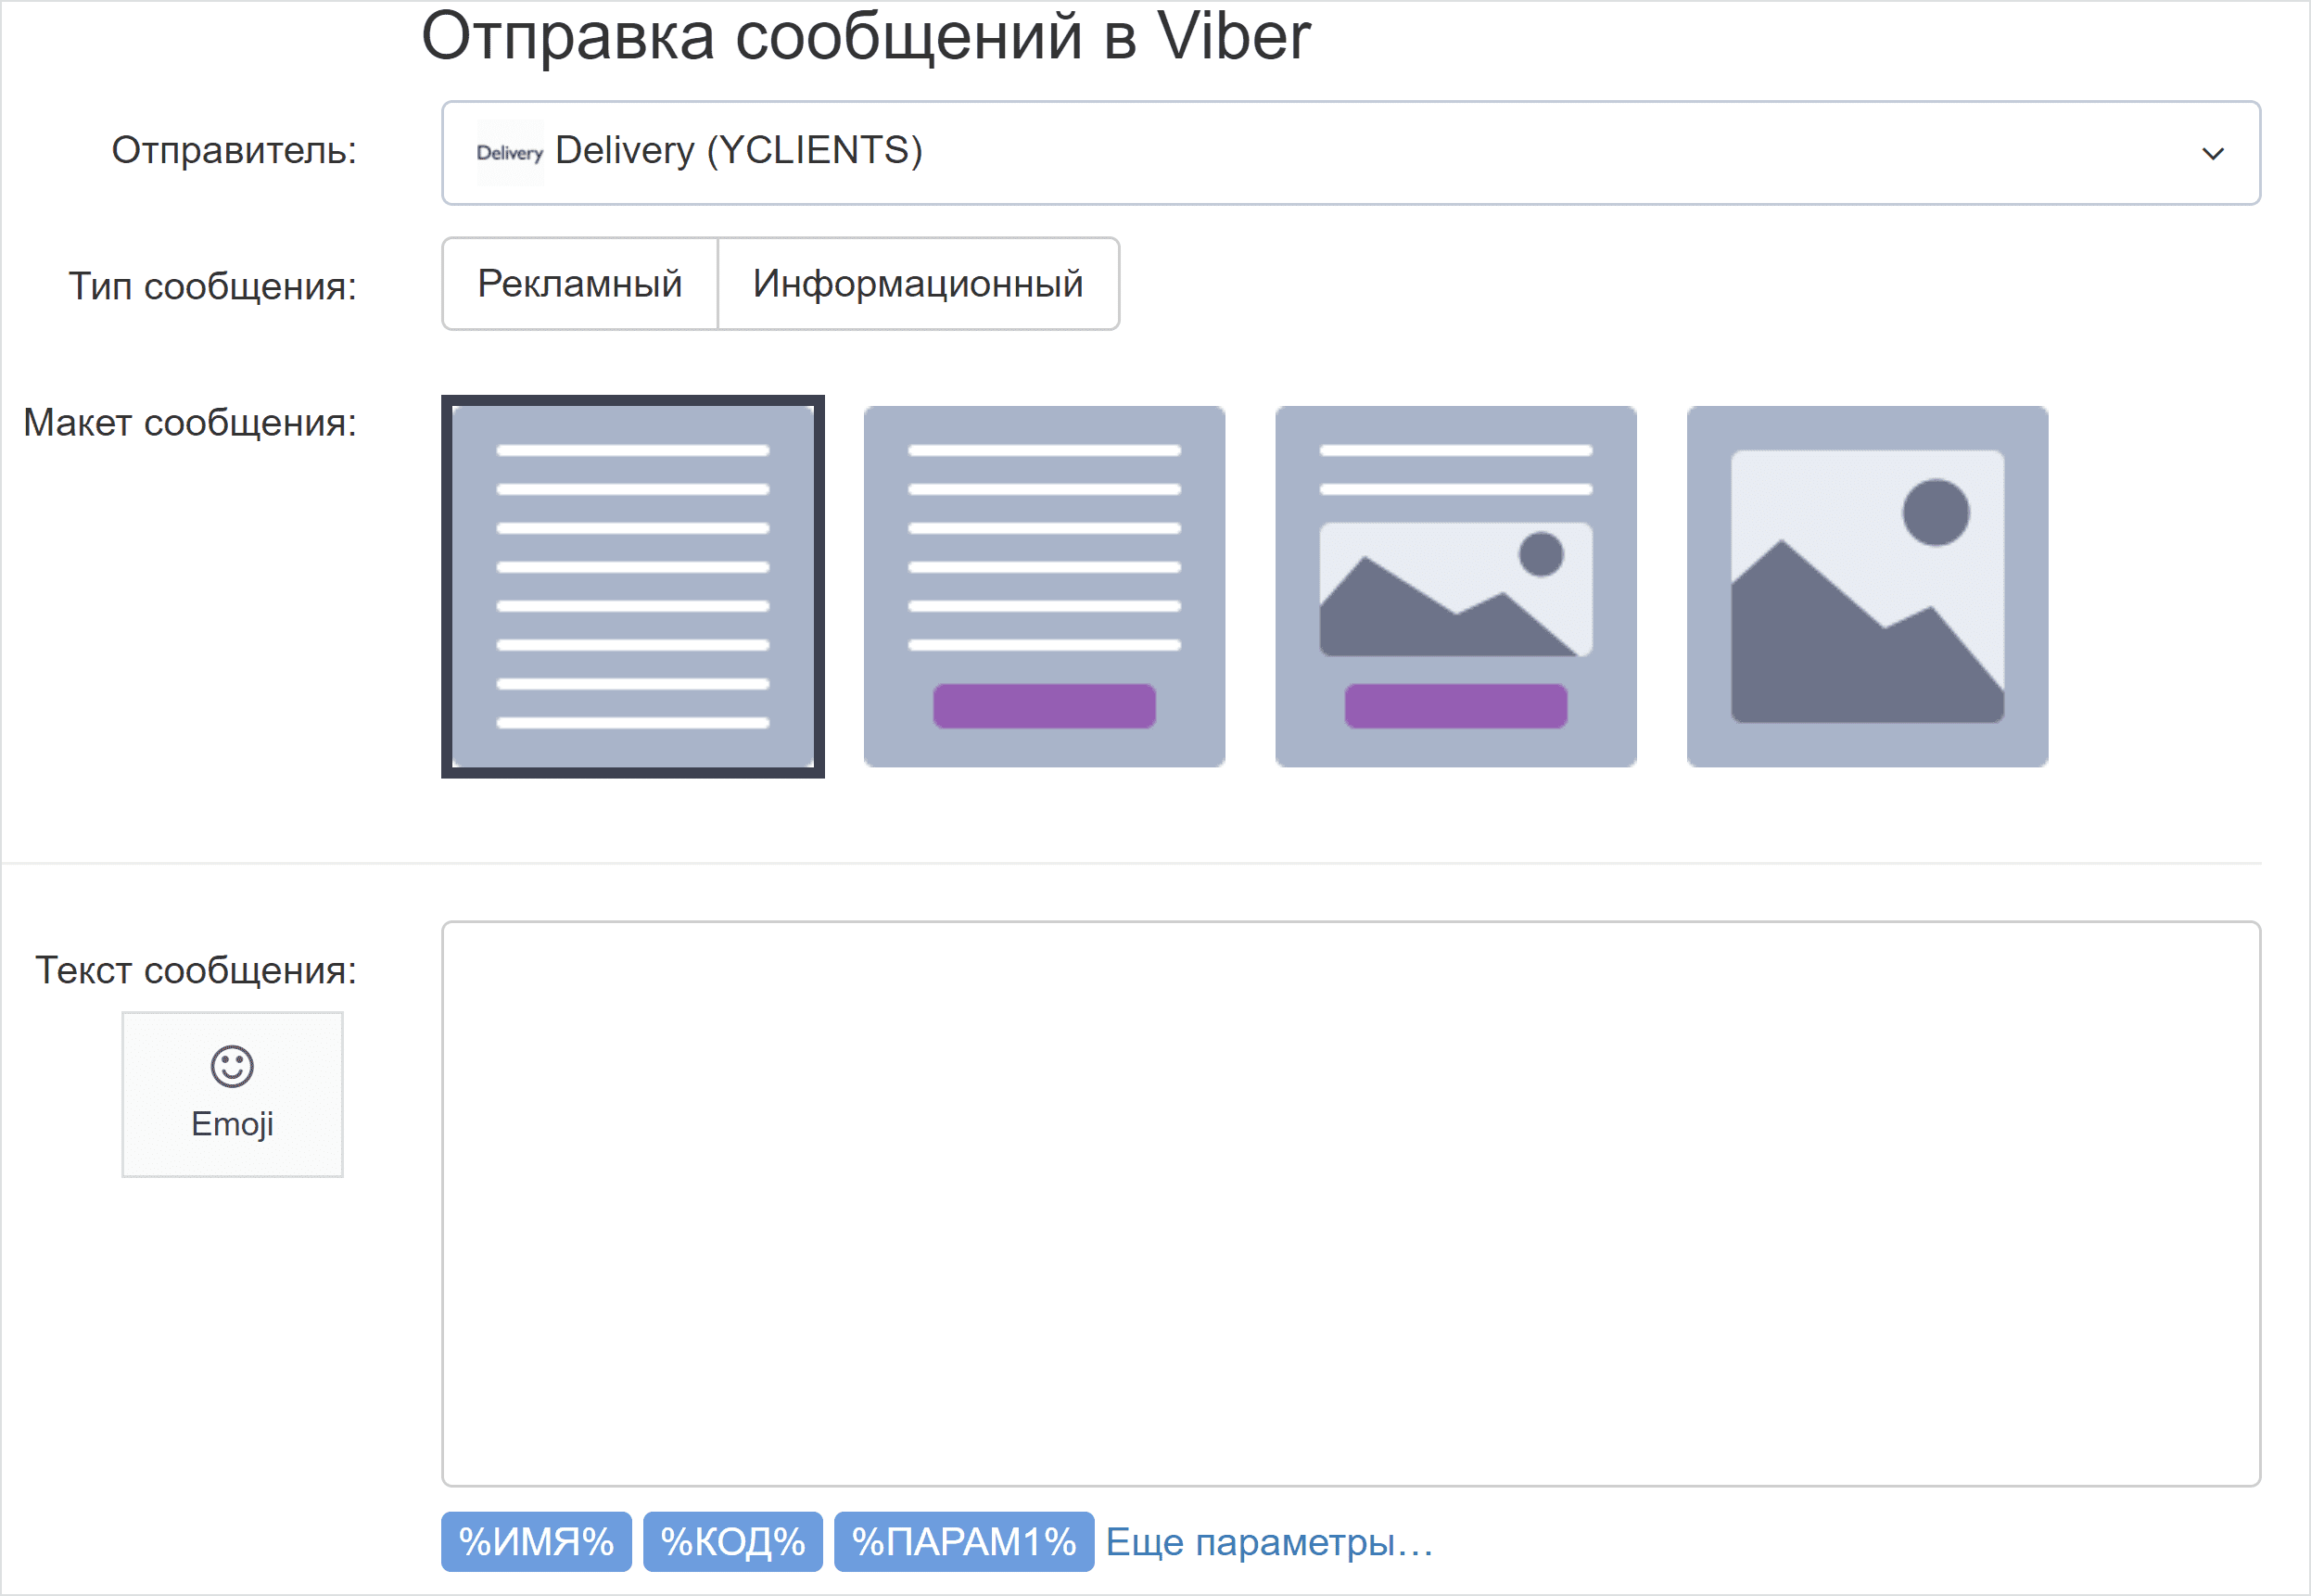Viewport: 2311px width, 1596px height.
Task: Choose the text-only message layout
Action: pyautogui.click(x=633, y=587)
